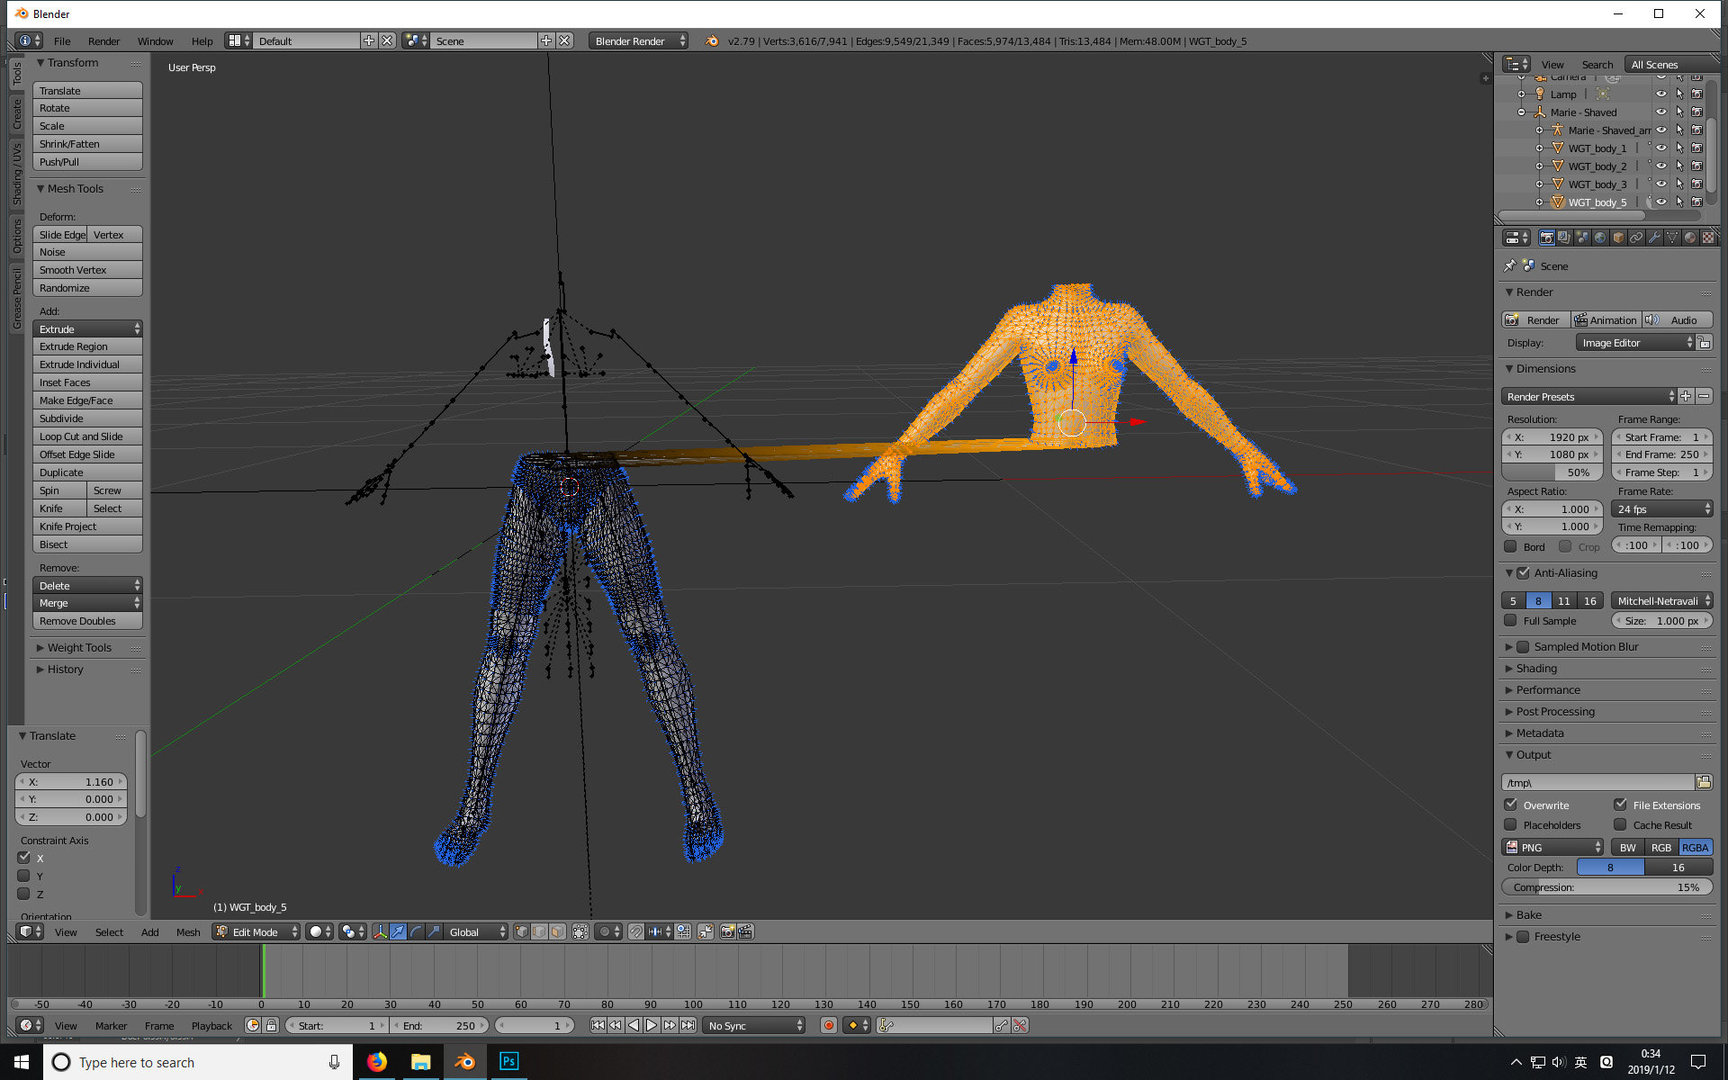Jump to the last frame in timeline

coord(688,1025)
